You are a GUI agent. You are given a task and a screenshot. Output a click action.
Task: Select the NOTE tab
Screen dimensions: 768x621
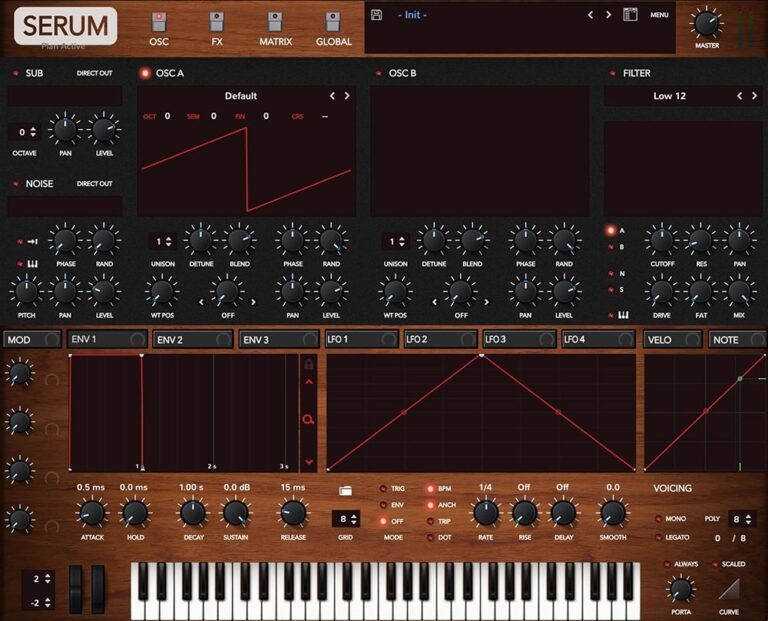(x=737, y=339)
